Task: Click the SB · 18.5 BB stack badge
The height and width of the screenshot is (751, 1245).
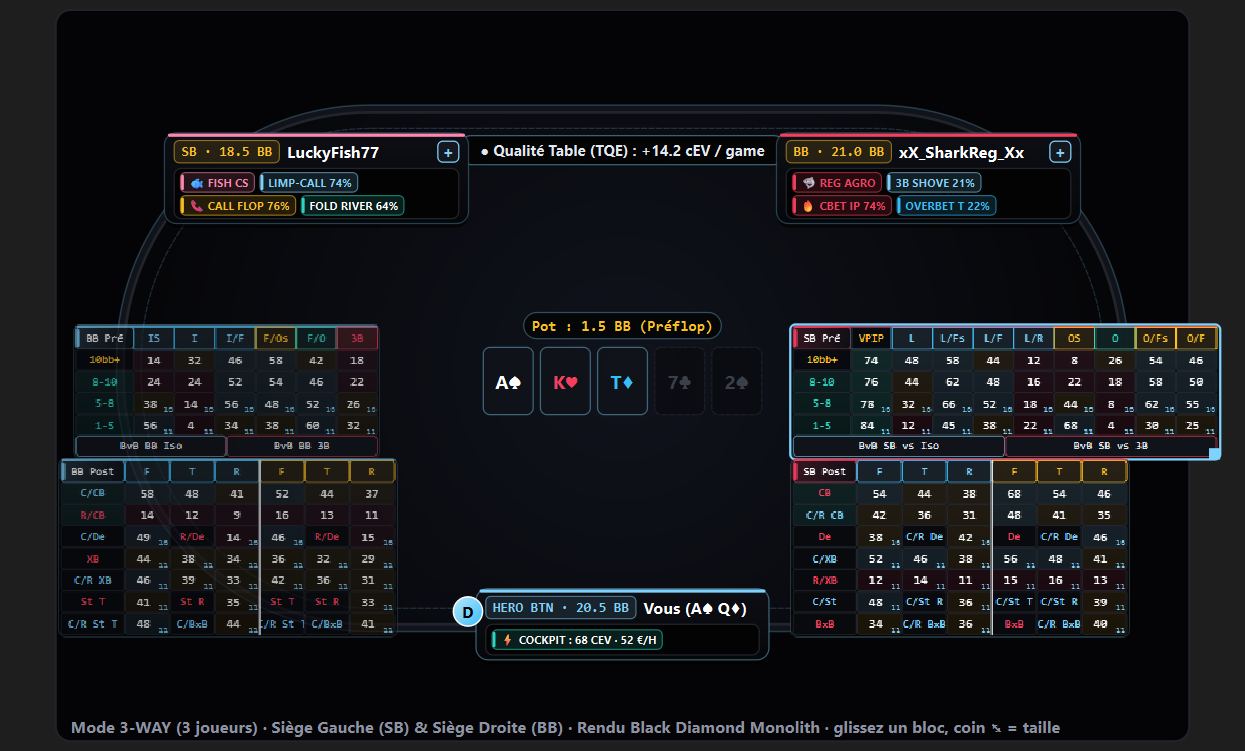Action: [x=227, y=152]
